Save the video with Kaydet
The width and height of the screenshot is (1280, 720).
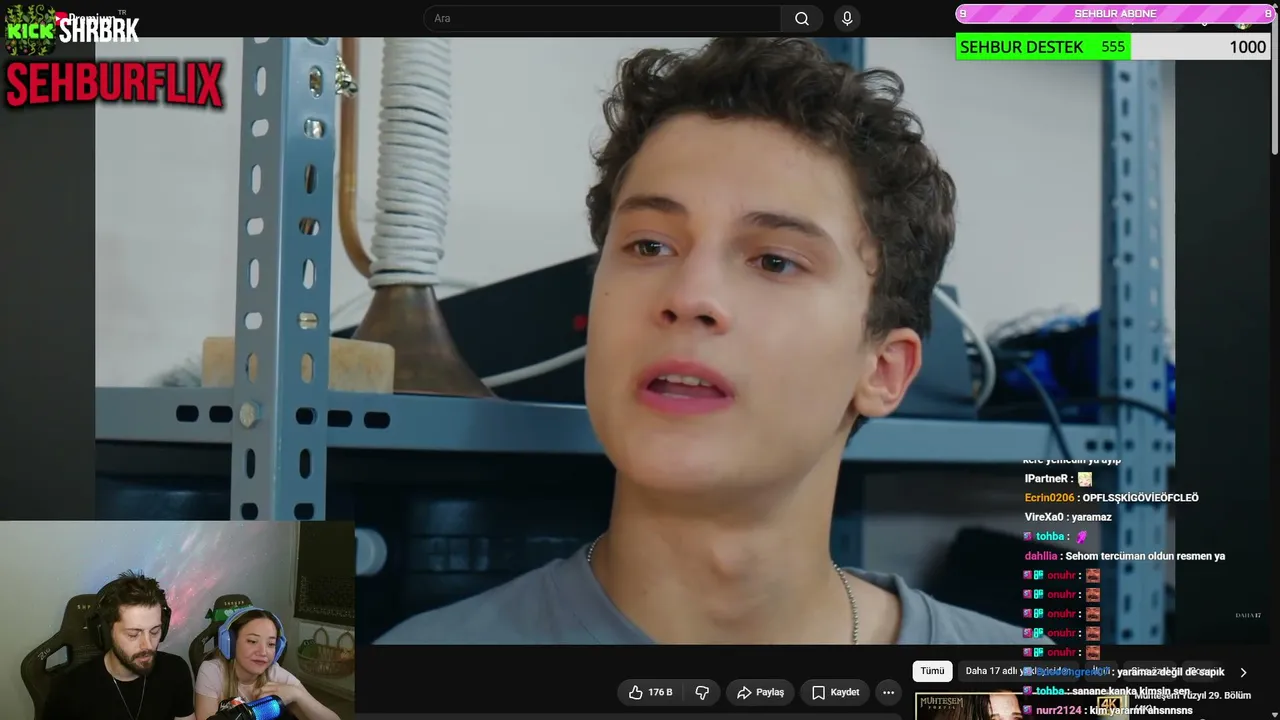point(835,692)
